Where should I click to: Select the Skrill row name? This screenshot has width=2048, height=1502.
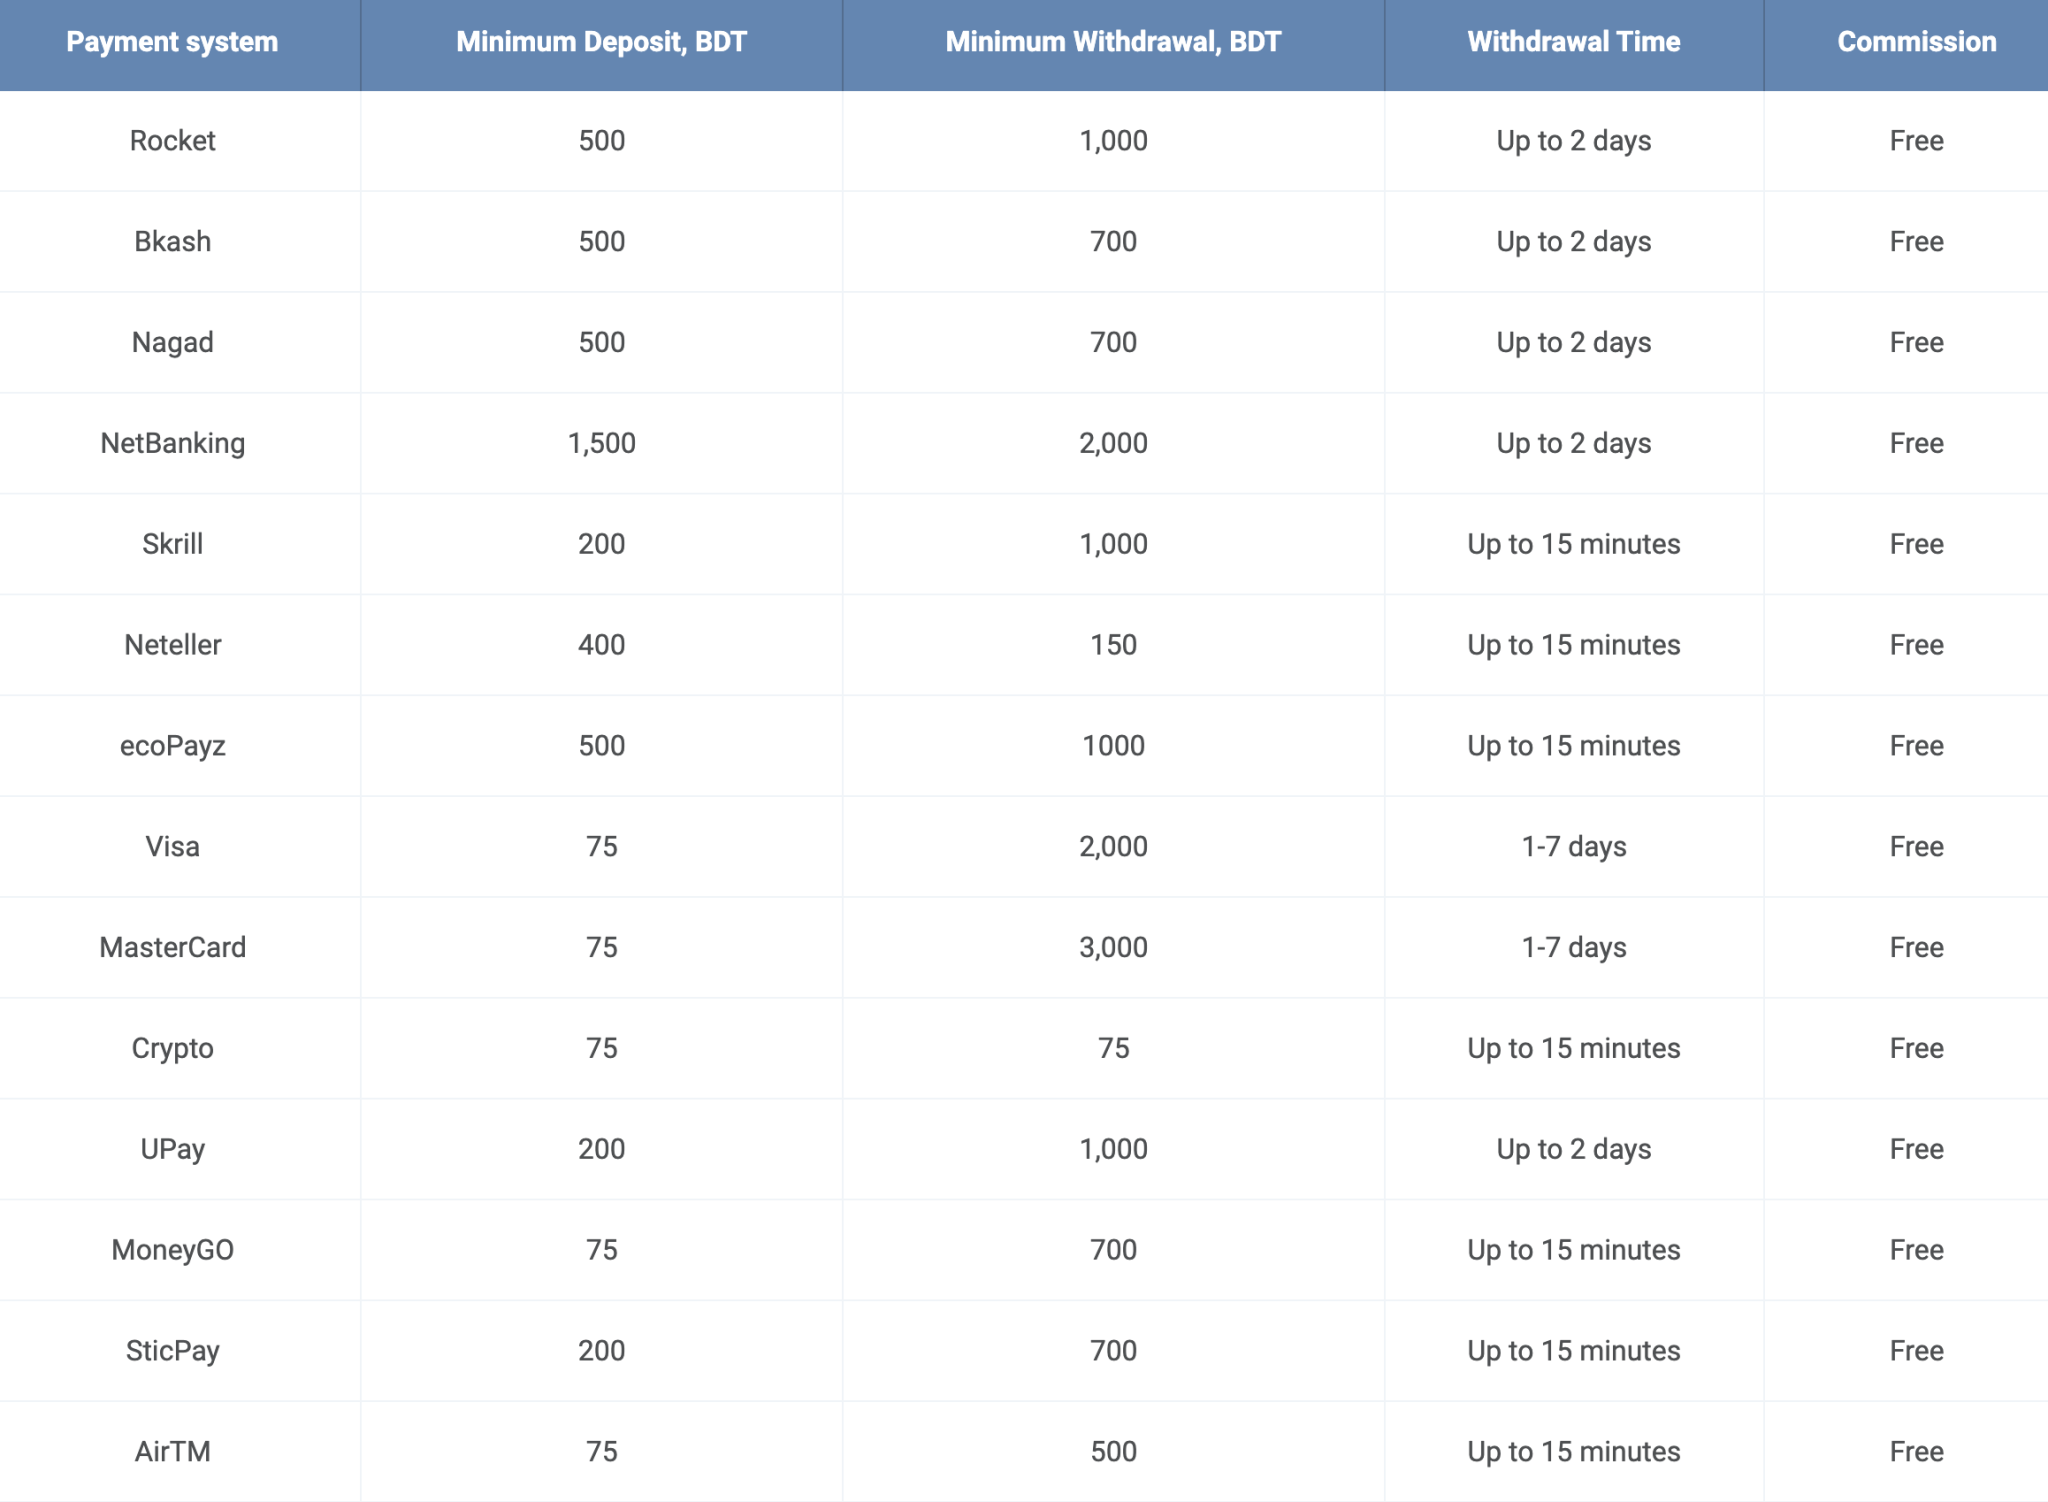click(172, 544)
